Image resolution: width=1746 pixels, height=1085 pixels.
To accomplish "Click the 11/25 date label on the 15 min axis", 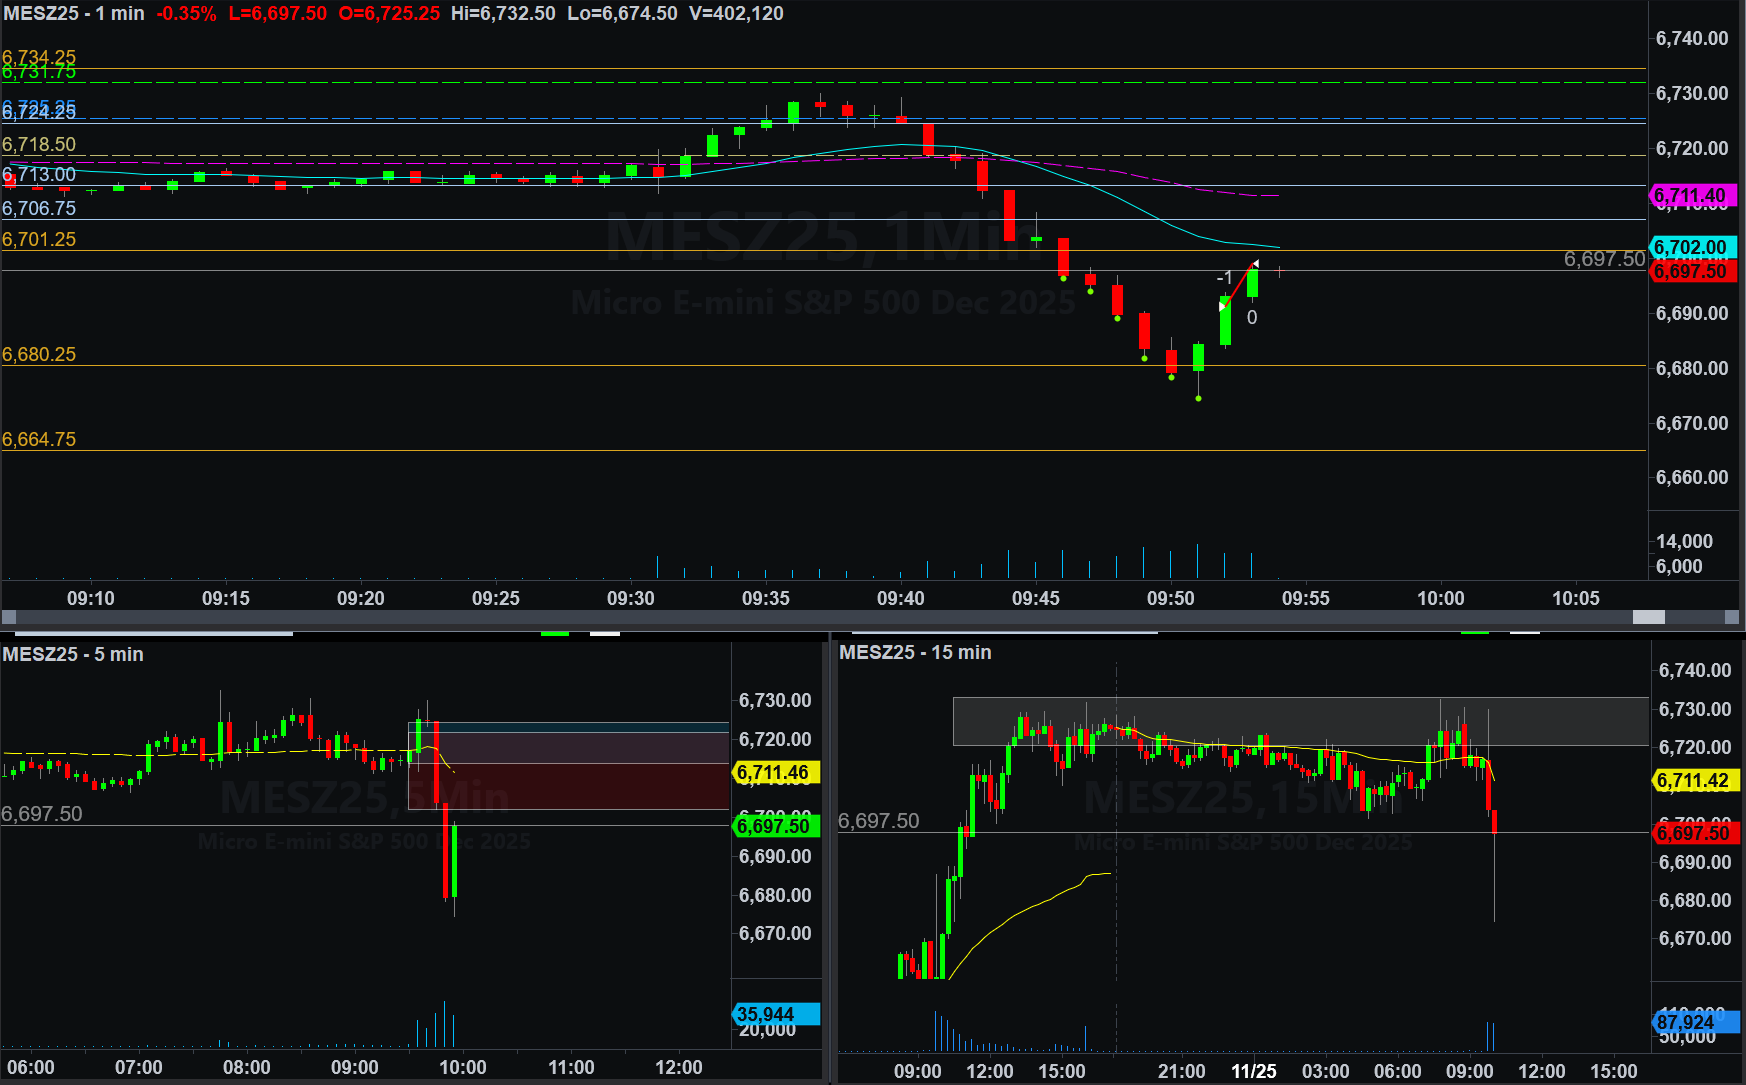I will [x=1253, y=1071].
